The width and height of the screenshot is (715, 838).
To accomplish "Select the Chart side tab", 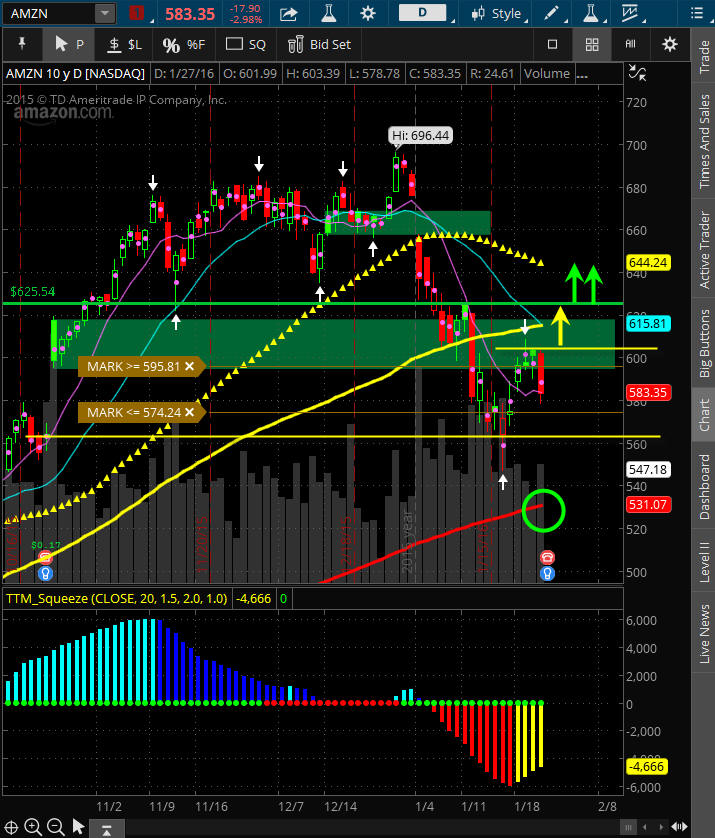I will [x=704, y=414].
